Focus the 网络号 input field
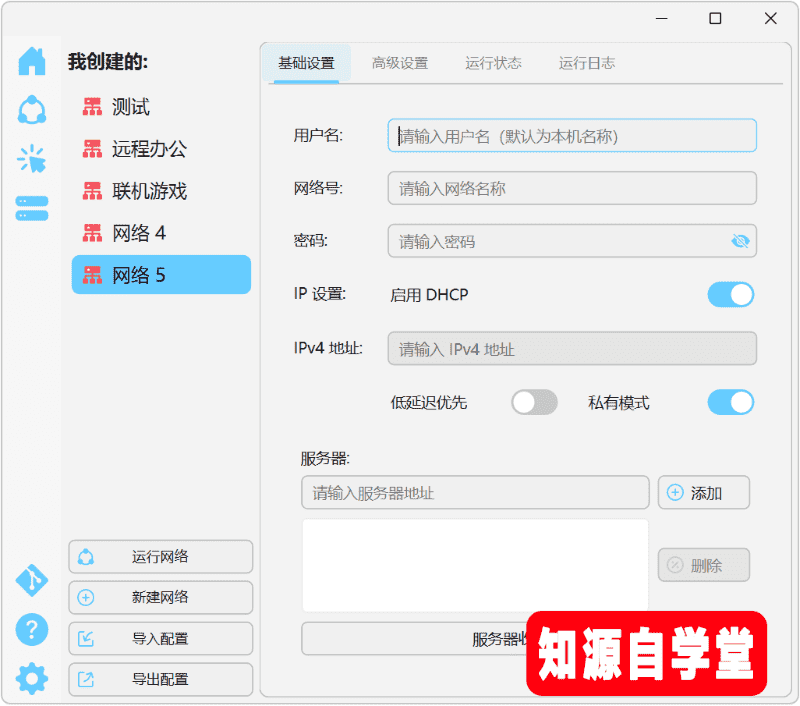This screenshot has width=800, height=706. click(572, 188)
